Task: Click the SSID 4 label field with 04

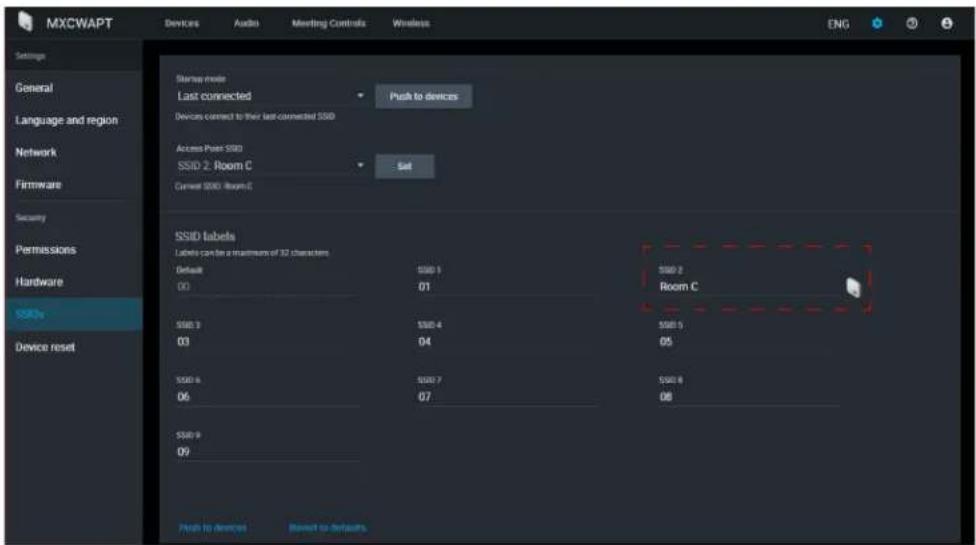Action: pyautogui.click(x=507, y=342)
